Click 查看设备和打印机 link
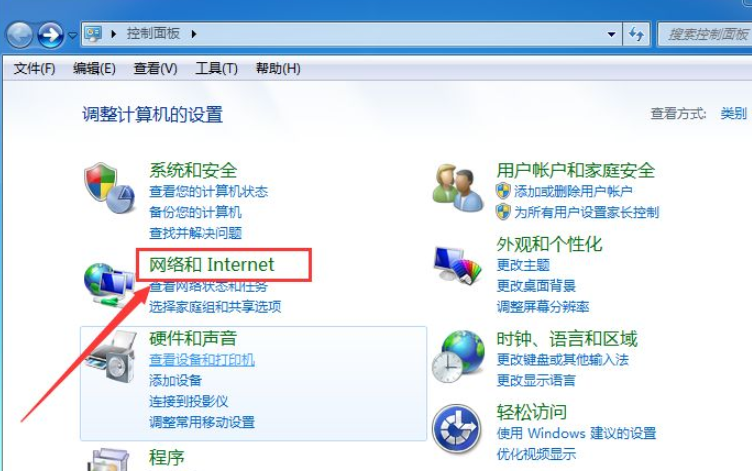The height and width of the screenshot is (473, 752). coord(202,360)
